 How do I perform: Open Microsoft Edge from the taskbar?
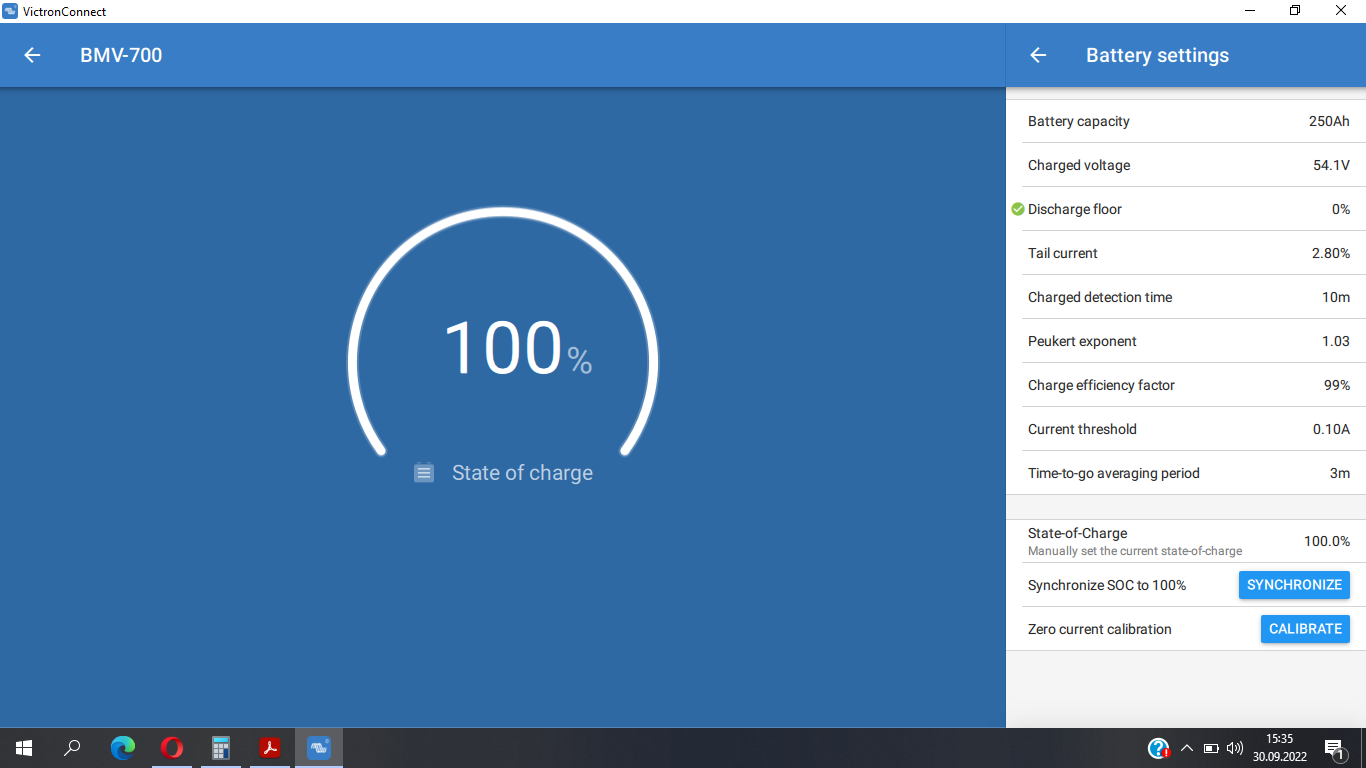[123, 747]
